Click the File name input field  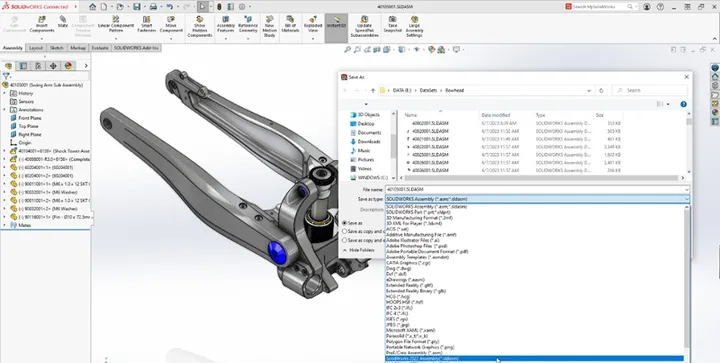coord(534,189)
